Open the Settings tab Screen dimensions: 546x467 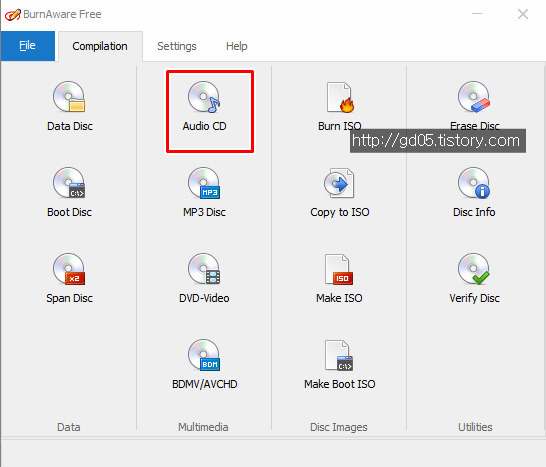[x=177, y=46]
